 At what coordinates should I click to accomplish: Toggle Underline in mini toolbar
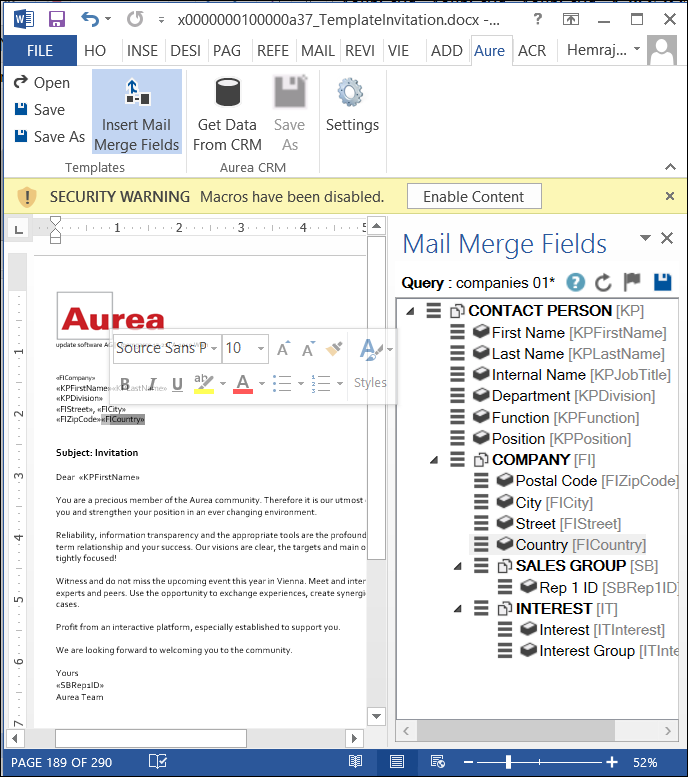tap(177, 384)
